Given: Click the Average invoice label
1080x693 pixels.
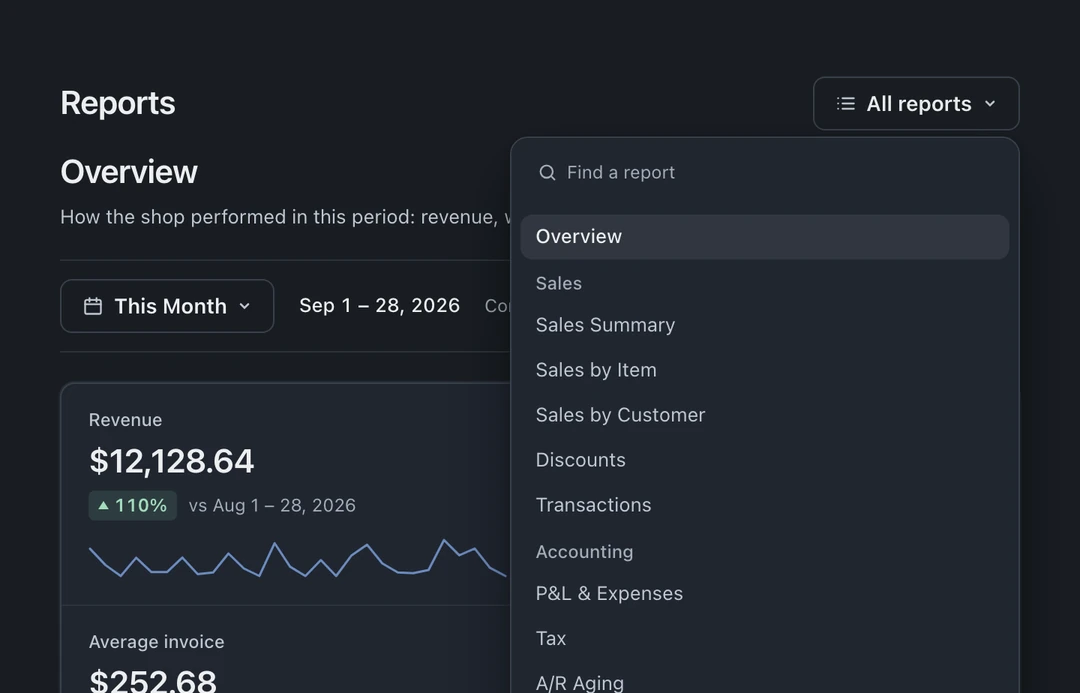Looking at the screenshot, I should [156, 642].
